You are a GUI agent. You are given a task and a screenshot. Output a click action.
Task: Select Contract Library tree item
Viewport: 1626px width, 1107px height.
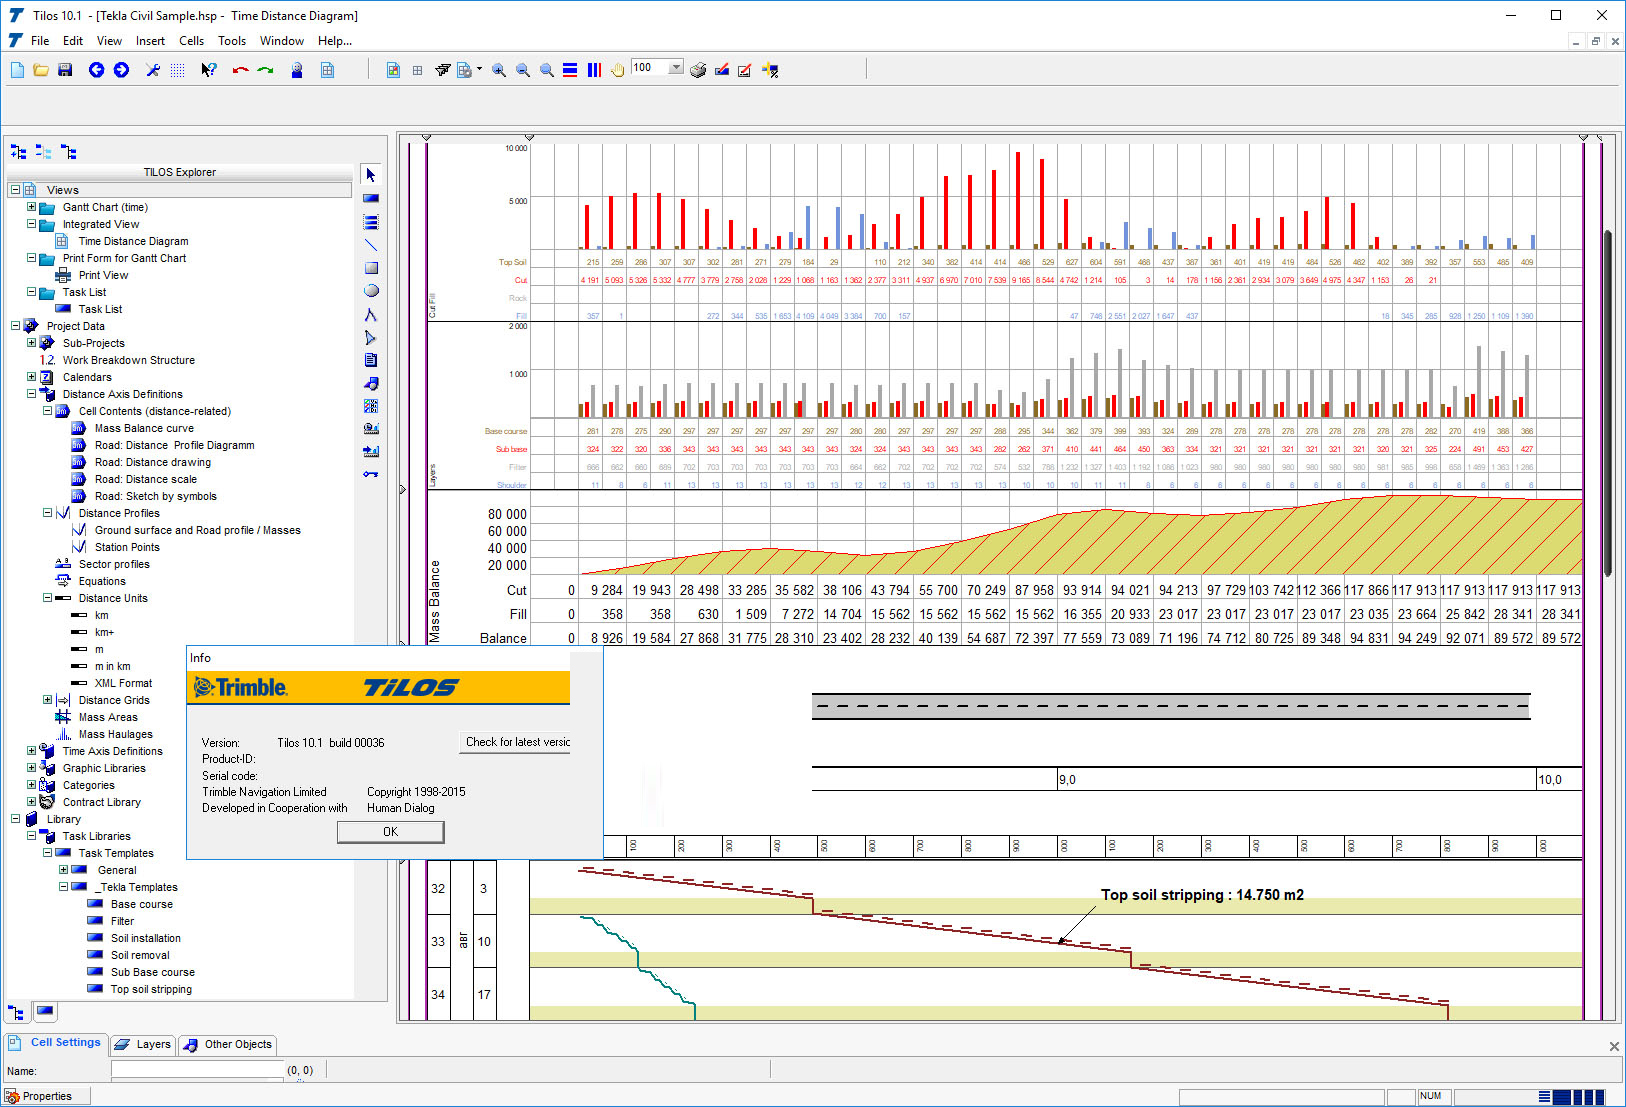pyautogui.click(x=101, y=802)
